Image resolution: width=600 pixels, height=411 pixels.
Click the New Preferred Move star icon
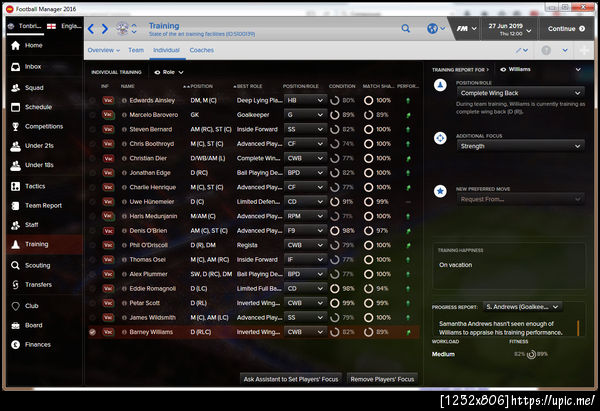click(440, 191)
